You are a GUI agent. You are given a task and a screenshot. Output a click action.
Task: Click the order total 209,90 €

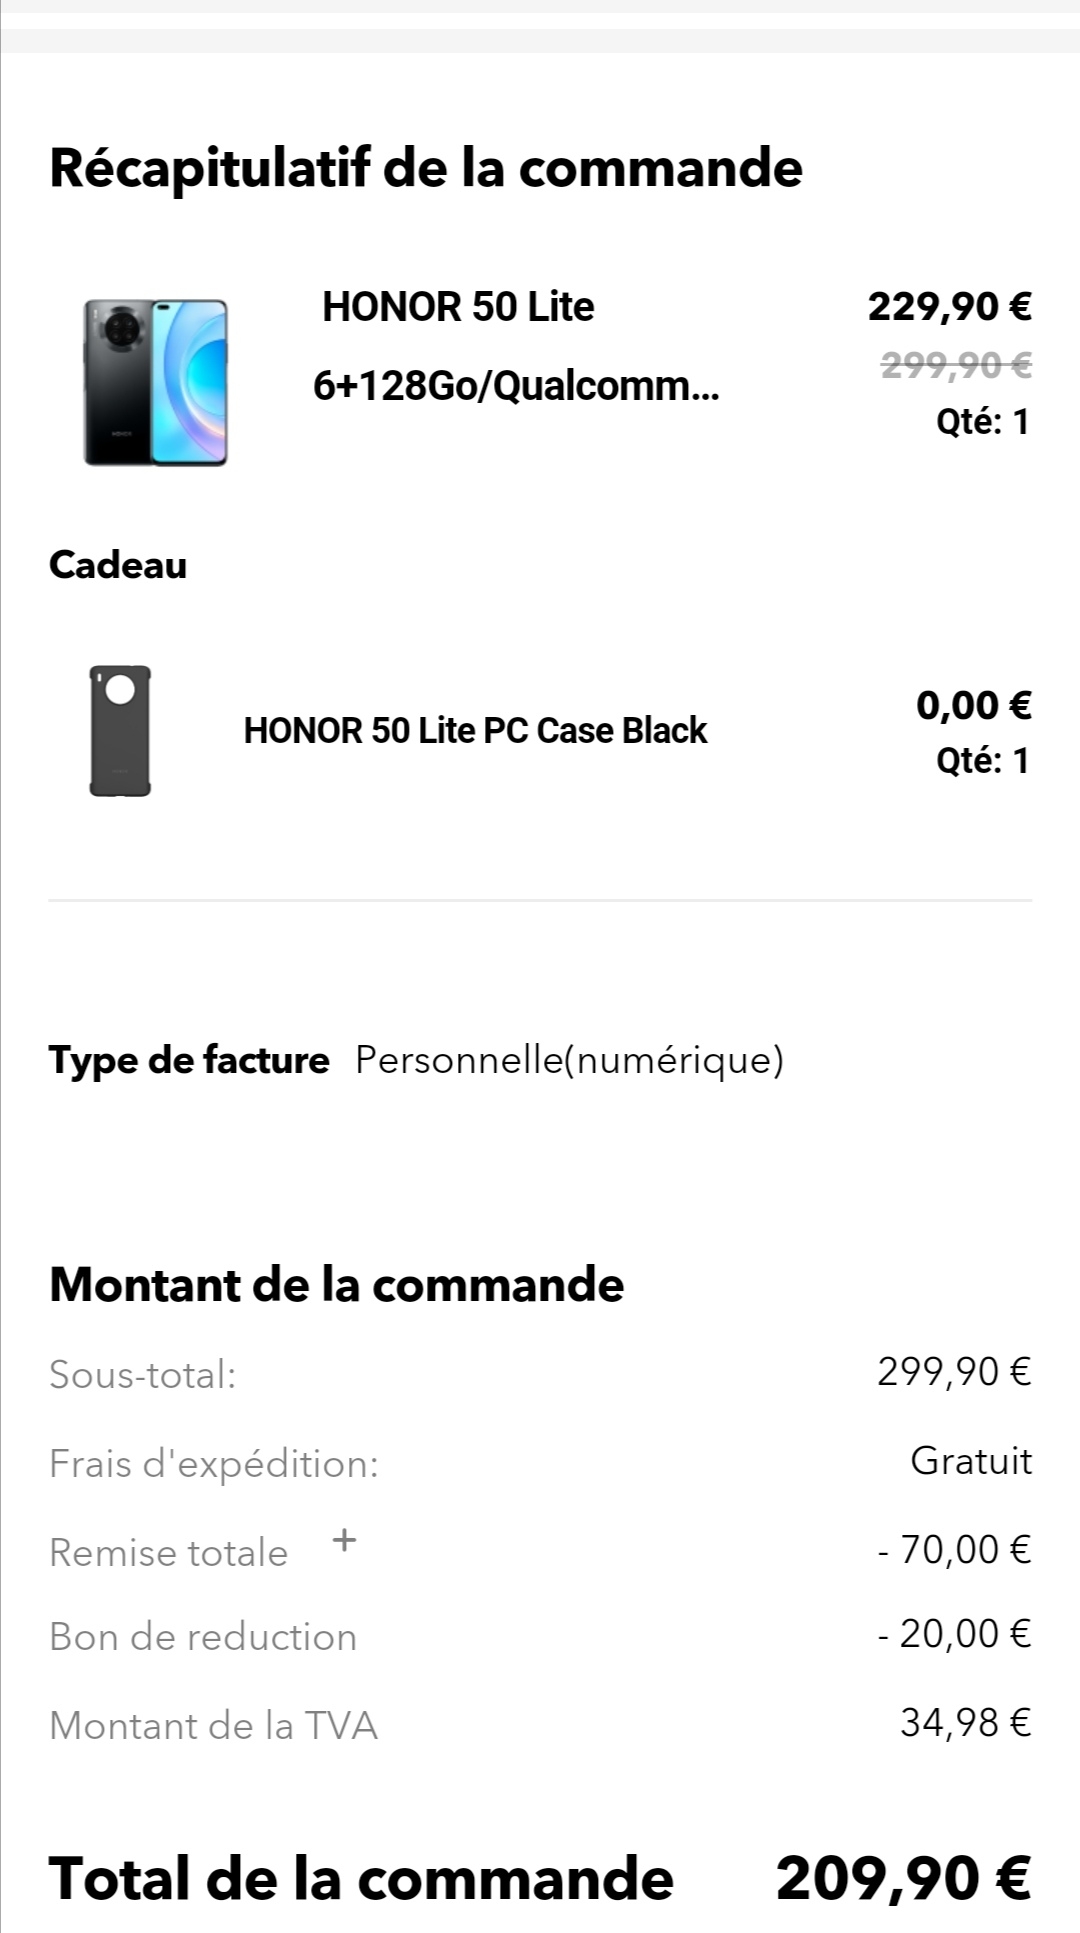click(x=902, y=1878)
